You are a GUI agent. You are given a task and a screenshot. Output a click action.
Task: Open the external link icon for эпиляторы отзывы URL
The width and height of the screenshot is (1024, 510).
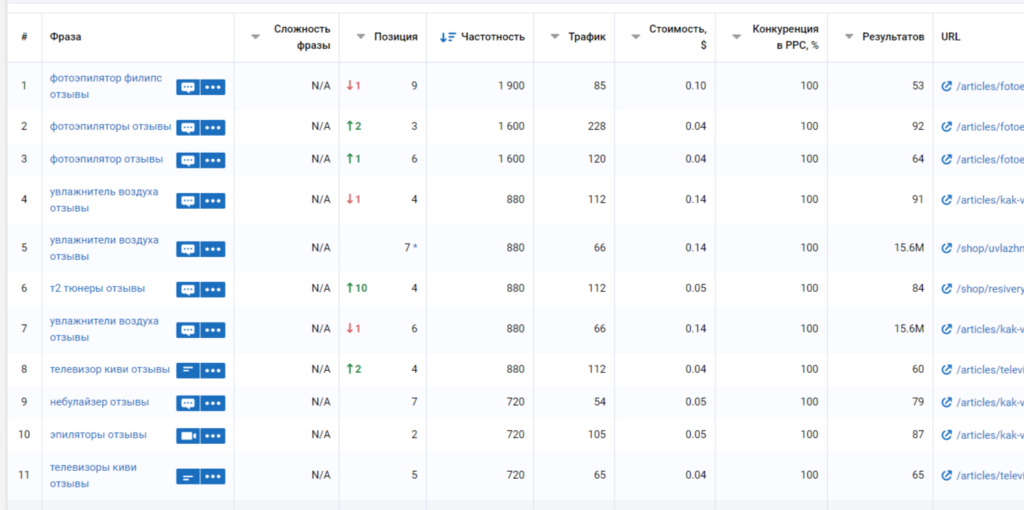(947, 435)
